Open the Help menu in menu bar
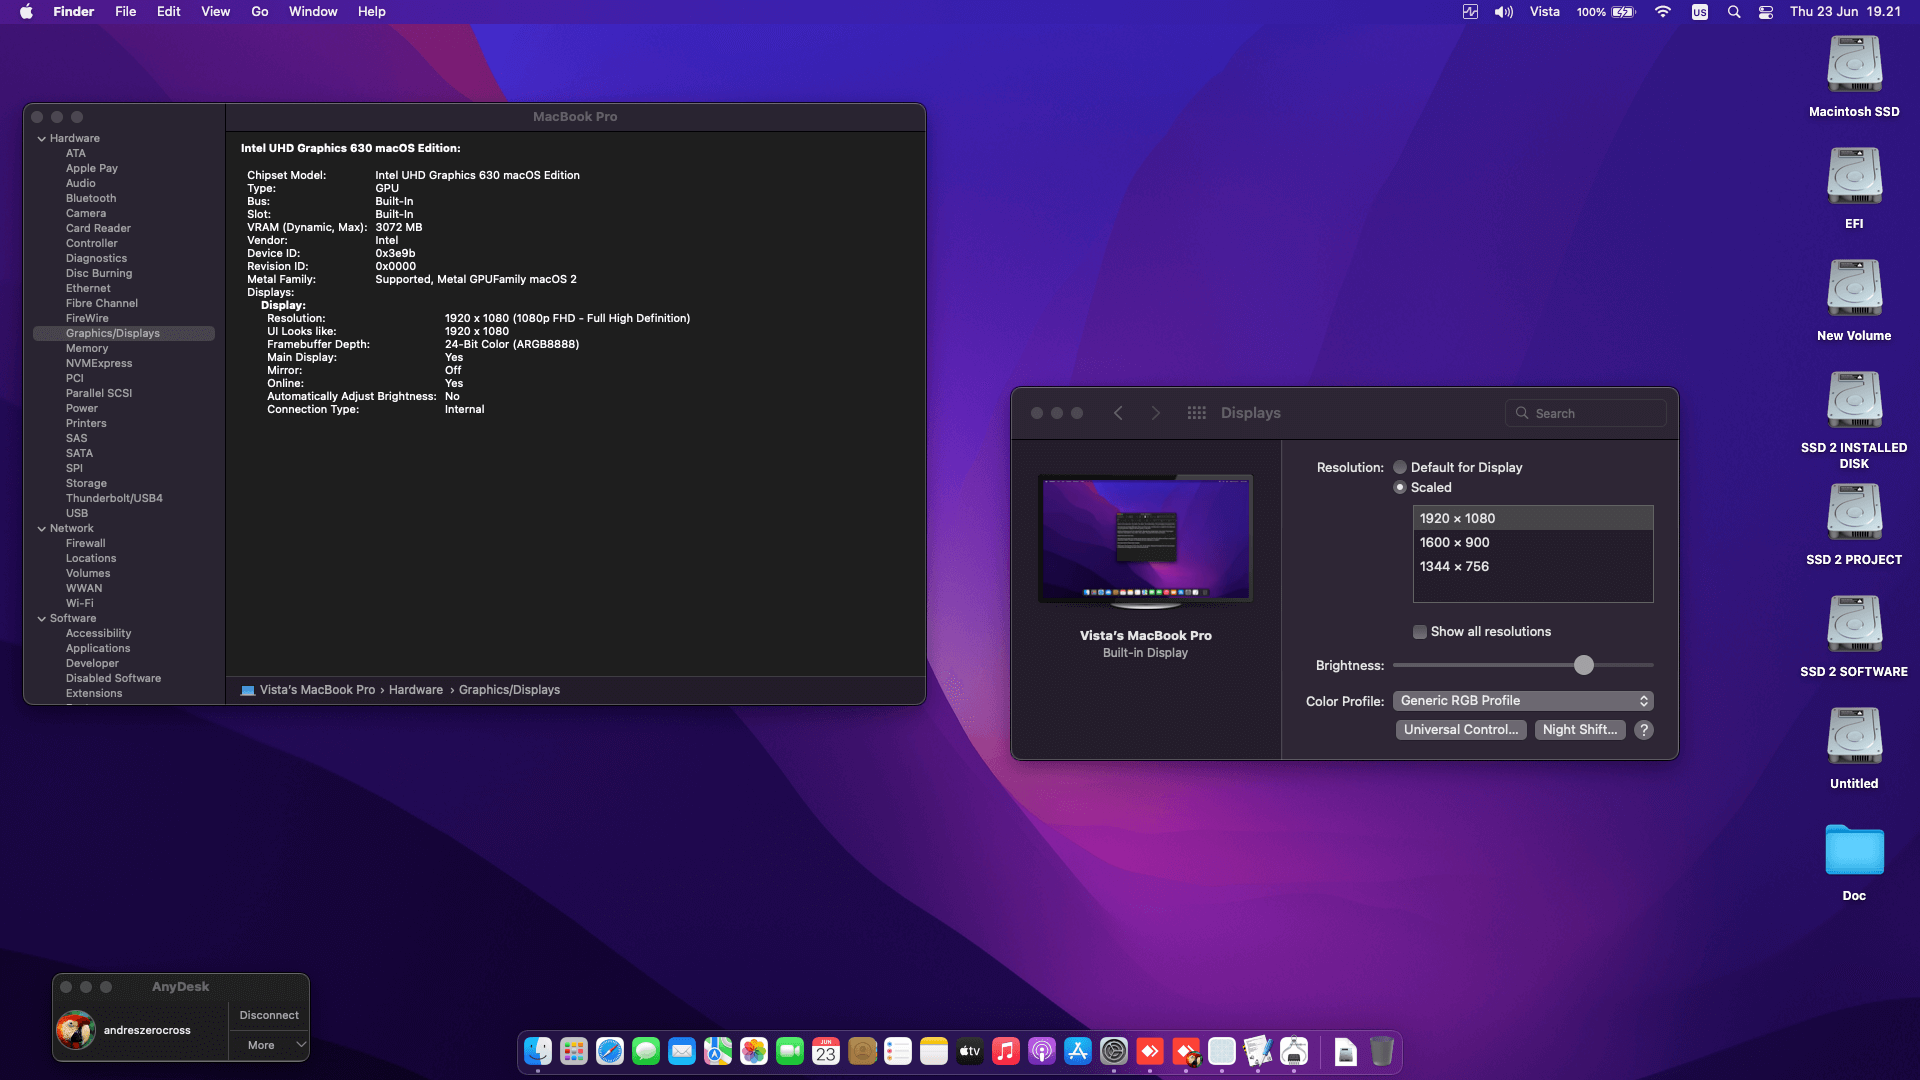 pyautogui.click(x=371, y=12)
